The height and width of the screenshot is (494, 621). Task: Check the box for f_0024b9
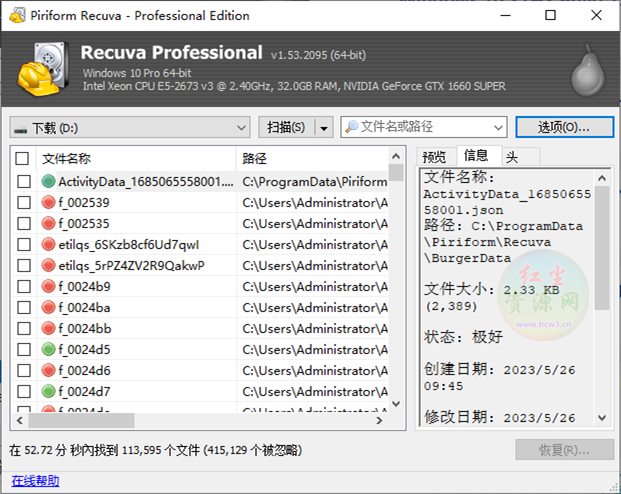click(x=24, y=286)
